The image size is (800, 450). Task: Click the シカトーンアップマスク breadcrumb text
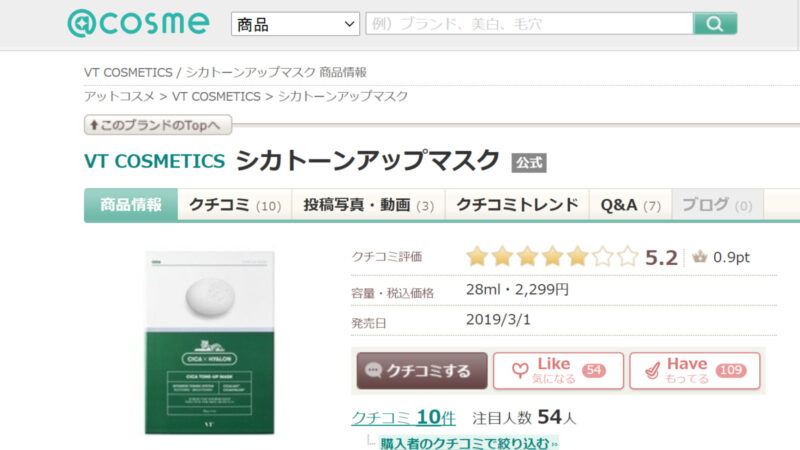[x=343, y=96]
